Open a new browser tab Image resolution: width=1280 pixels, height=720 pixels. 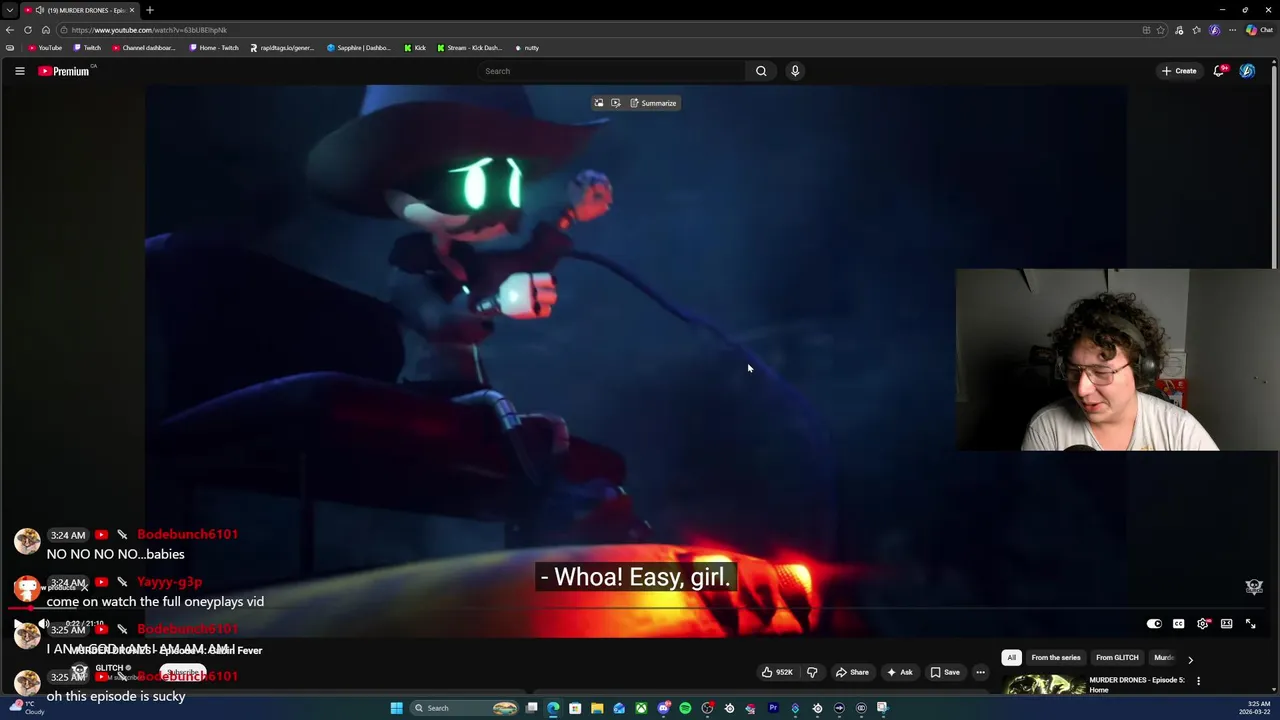tap(150, 10)
